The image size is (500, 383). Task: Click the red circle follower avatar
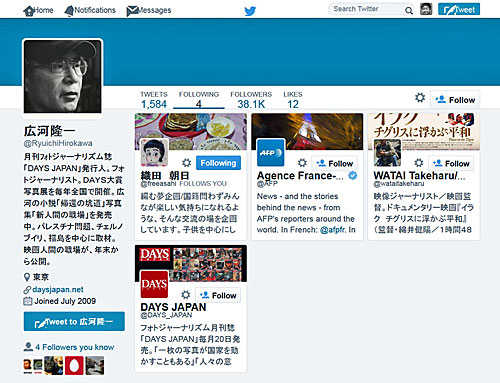pyautogui.click(x=74, y=366)
